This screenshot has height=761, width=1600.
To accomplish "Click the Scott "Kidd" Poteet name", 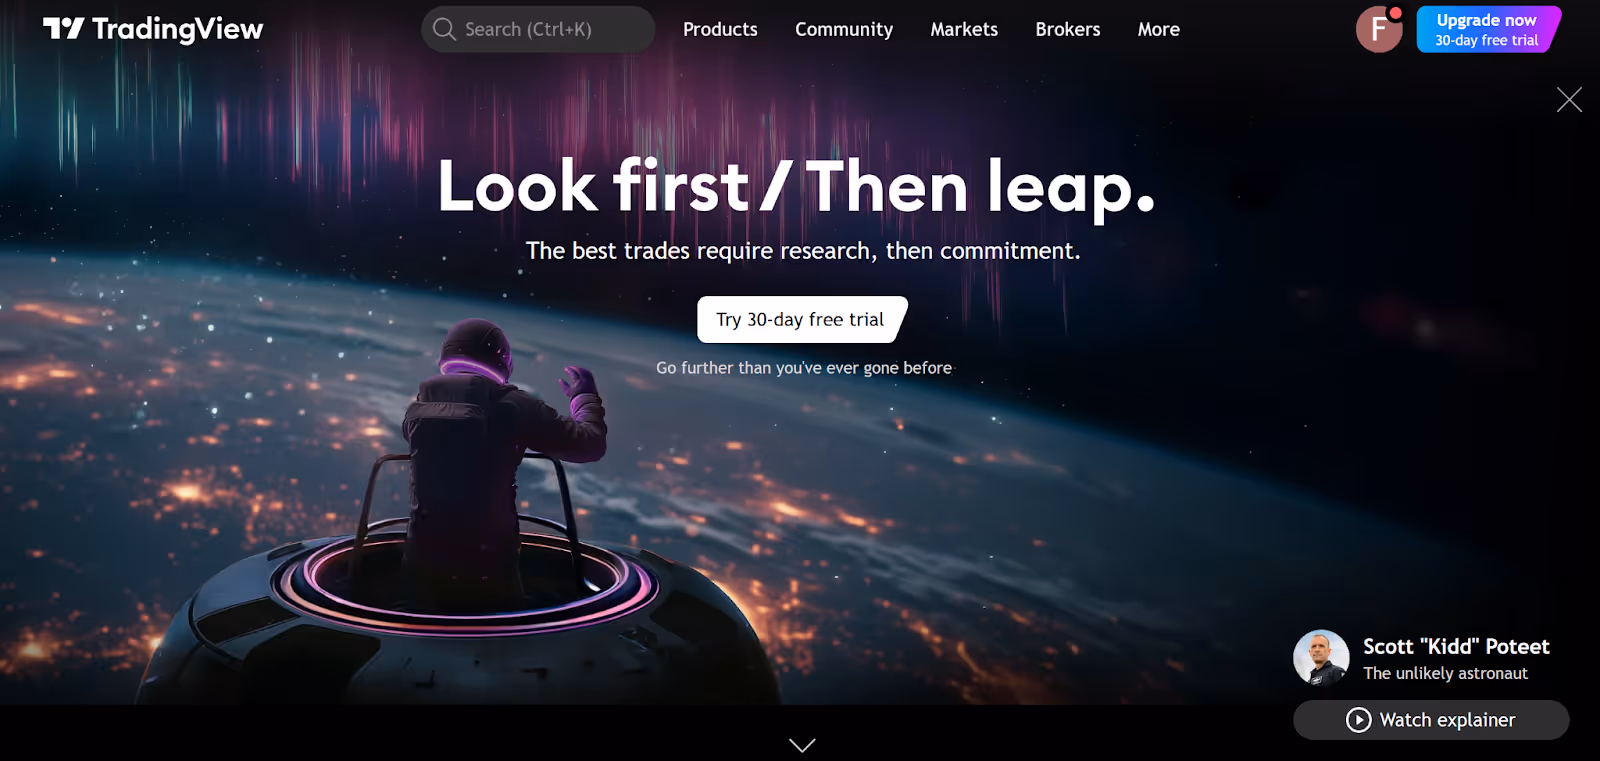I will tap(1456, 646).
